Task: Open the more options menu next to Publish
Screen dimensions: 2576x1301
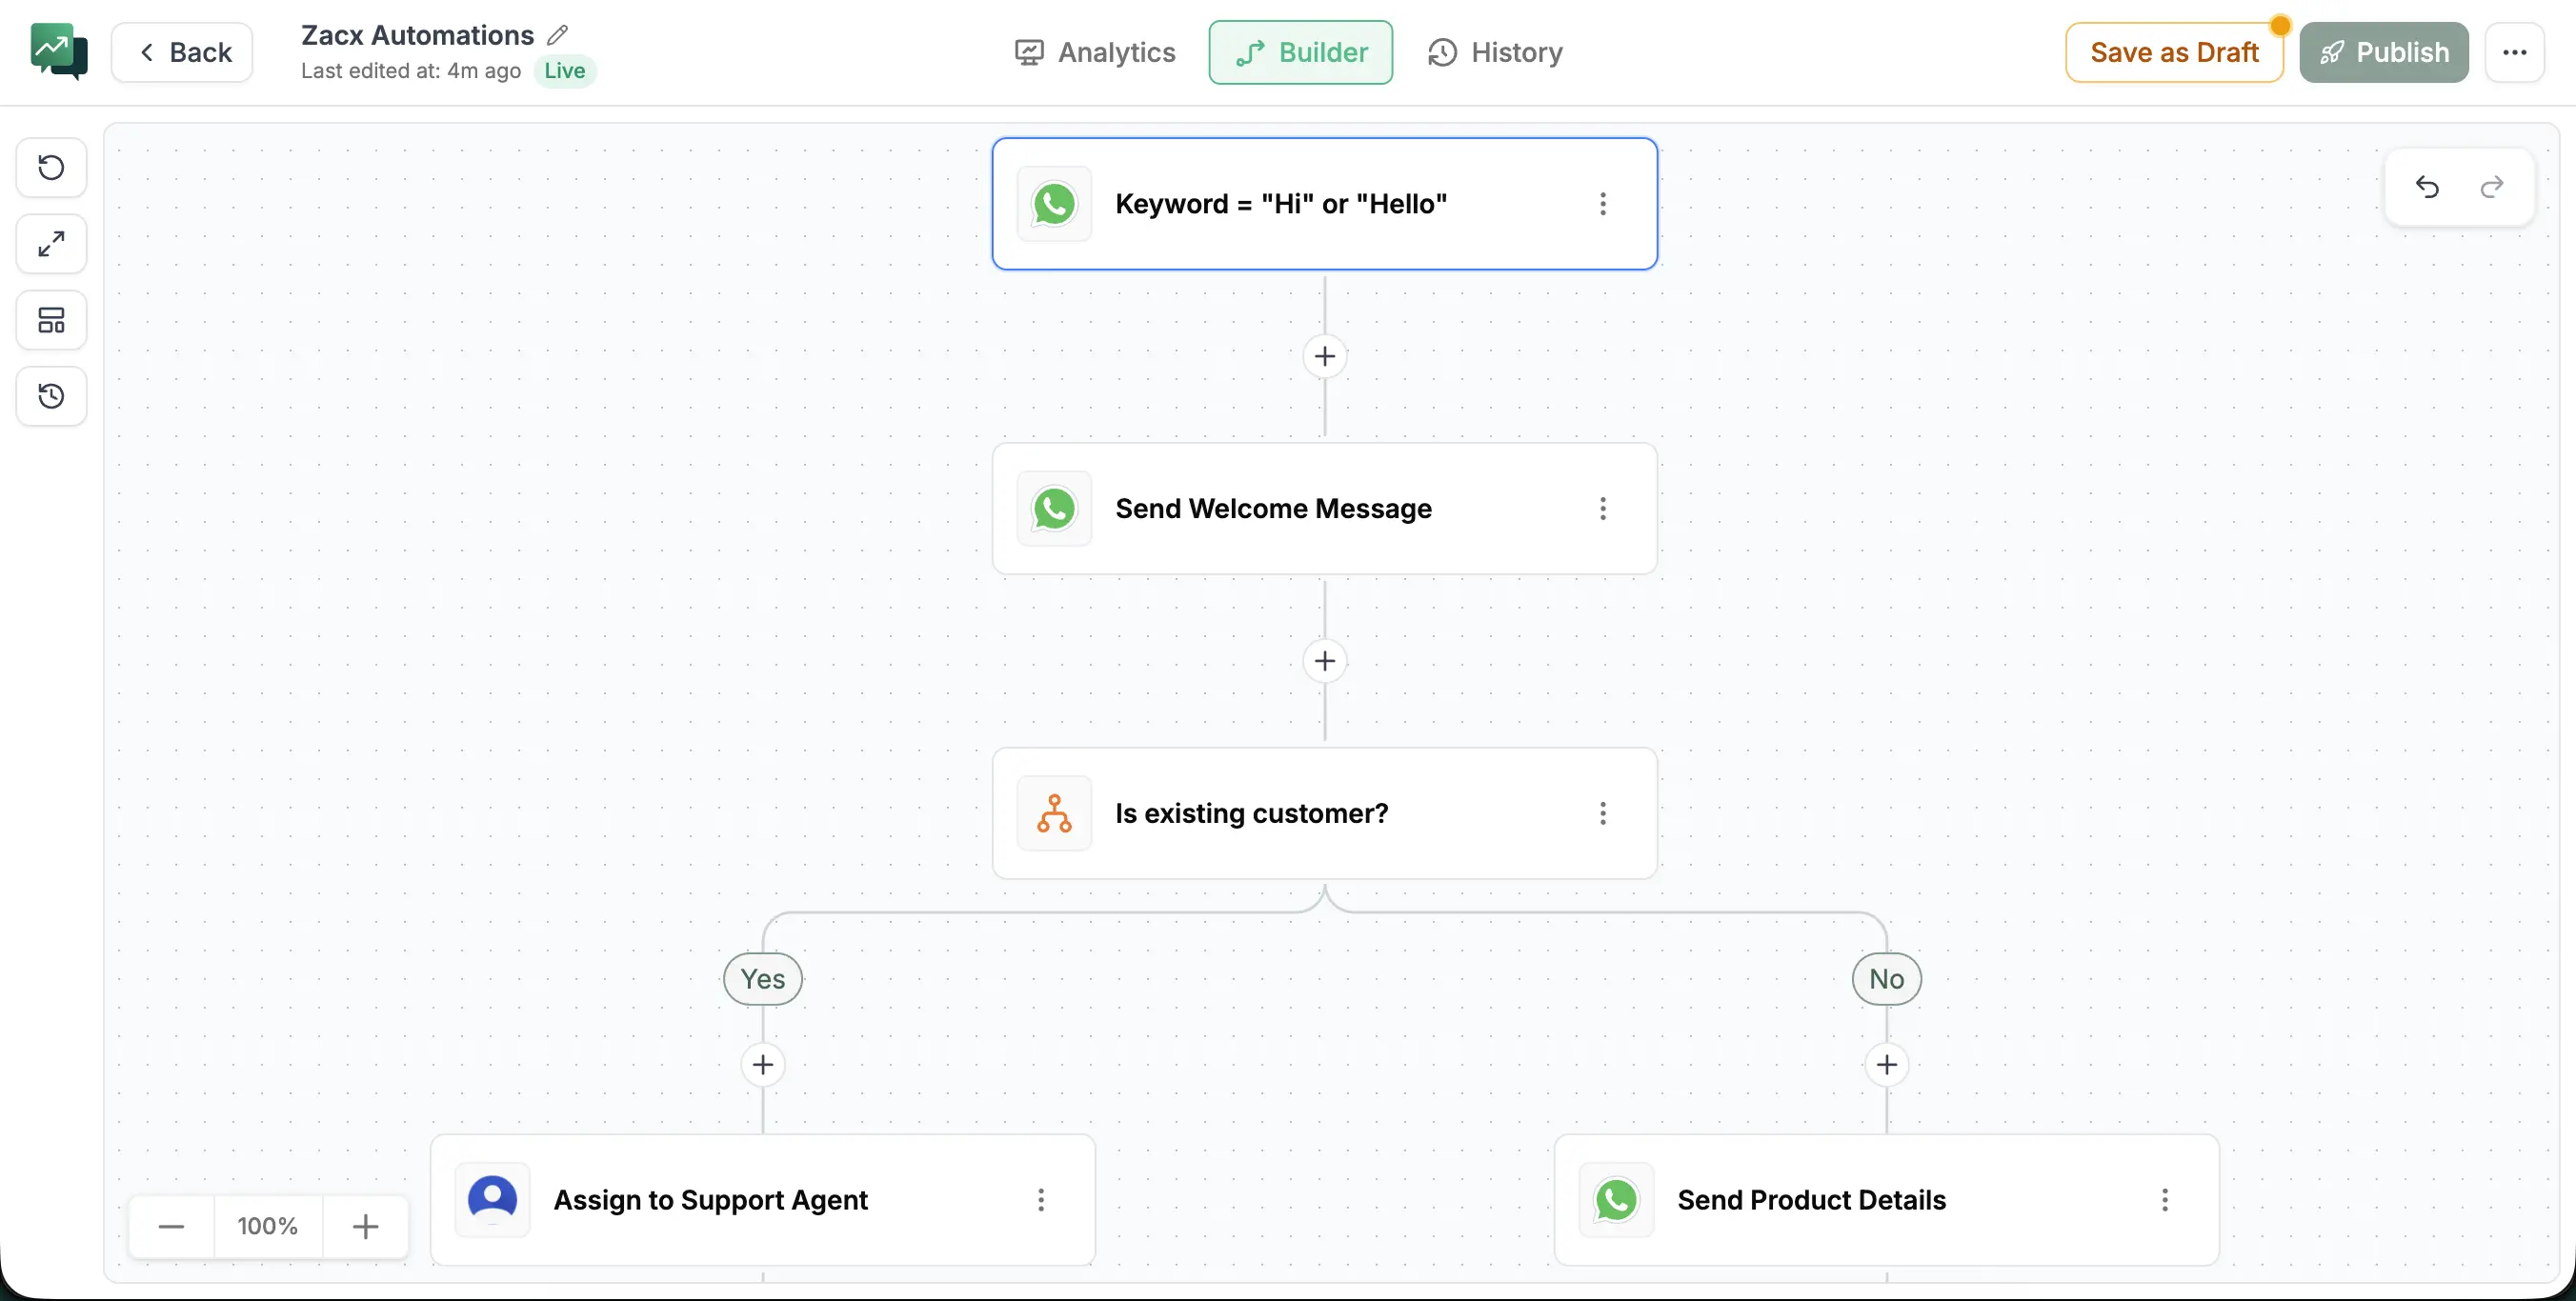Action: 2516,52
